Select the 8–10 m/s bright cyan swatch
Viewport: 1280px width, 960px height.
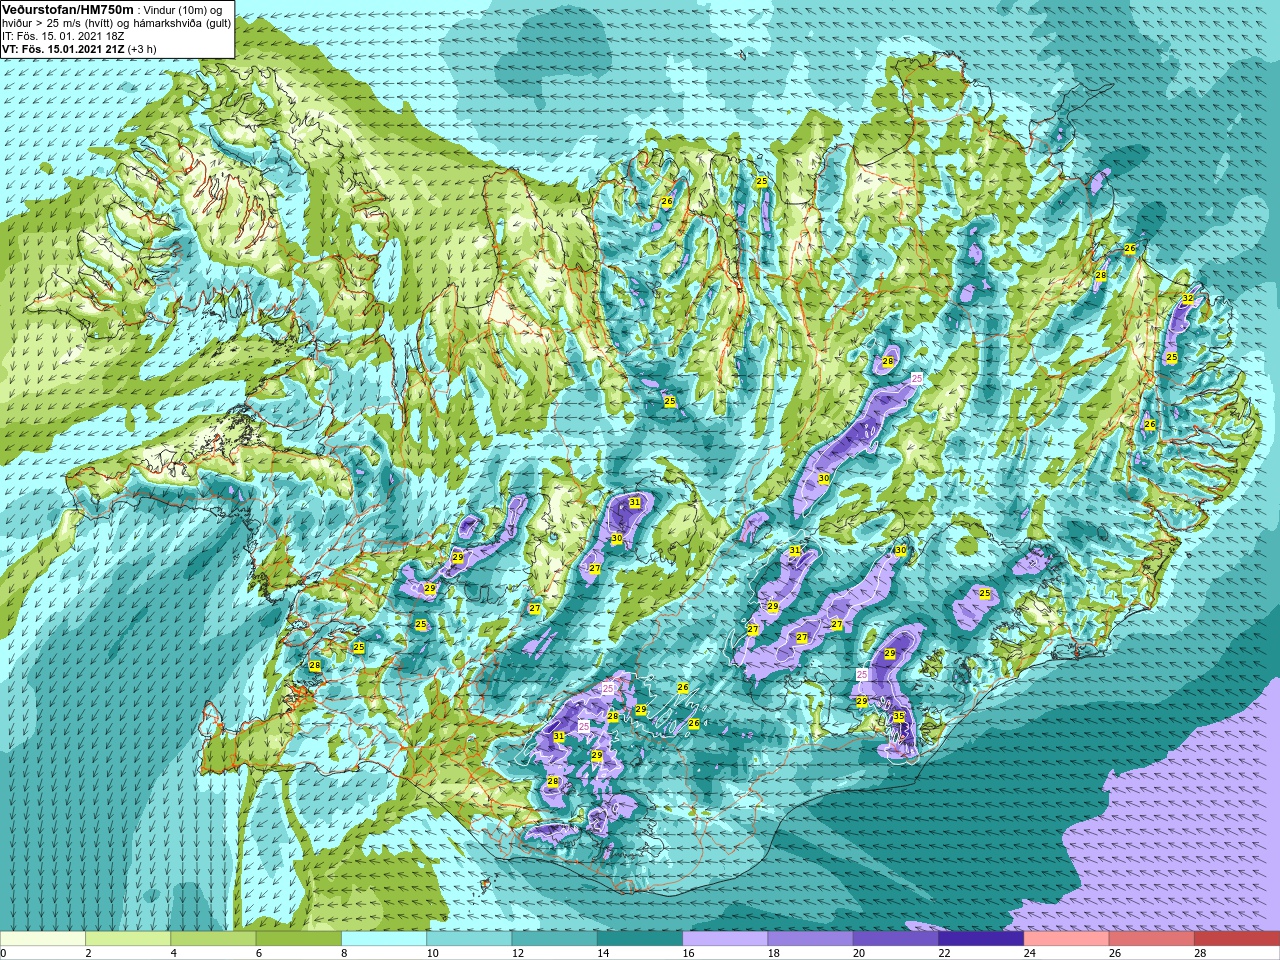tap(384, 939)
